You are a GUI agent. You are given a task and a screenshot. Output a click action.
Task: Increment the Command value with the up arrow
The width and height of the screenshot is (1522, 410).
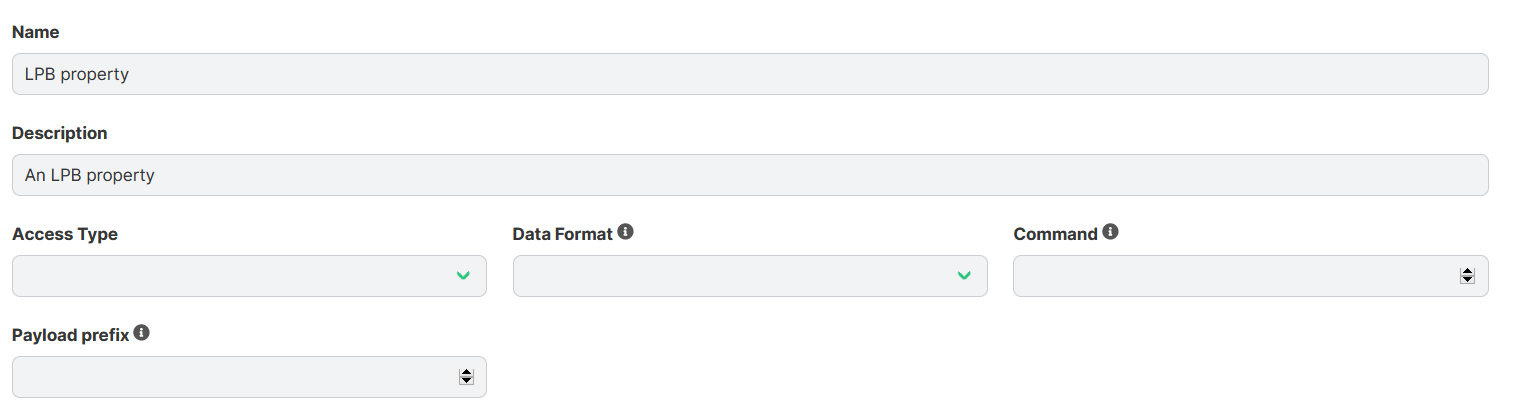1467,272
